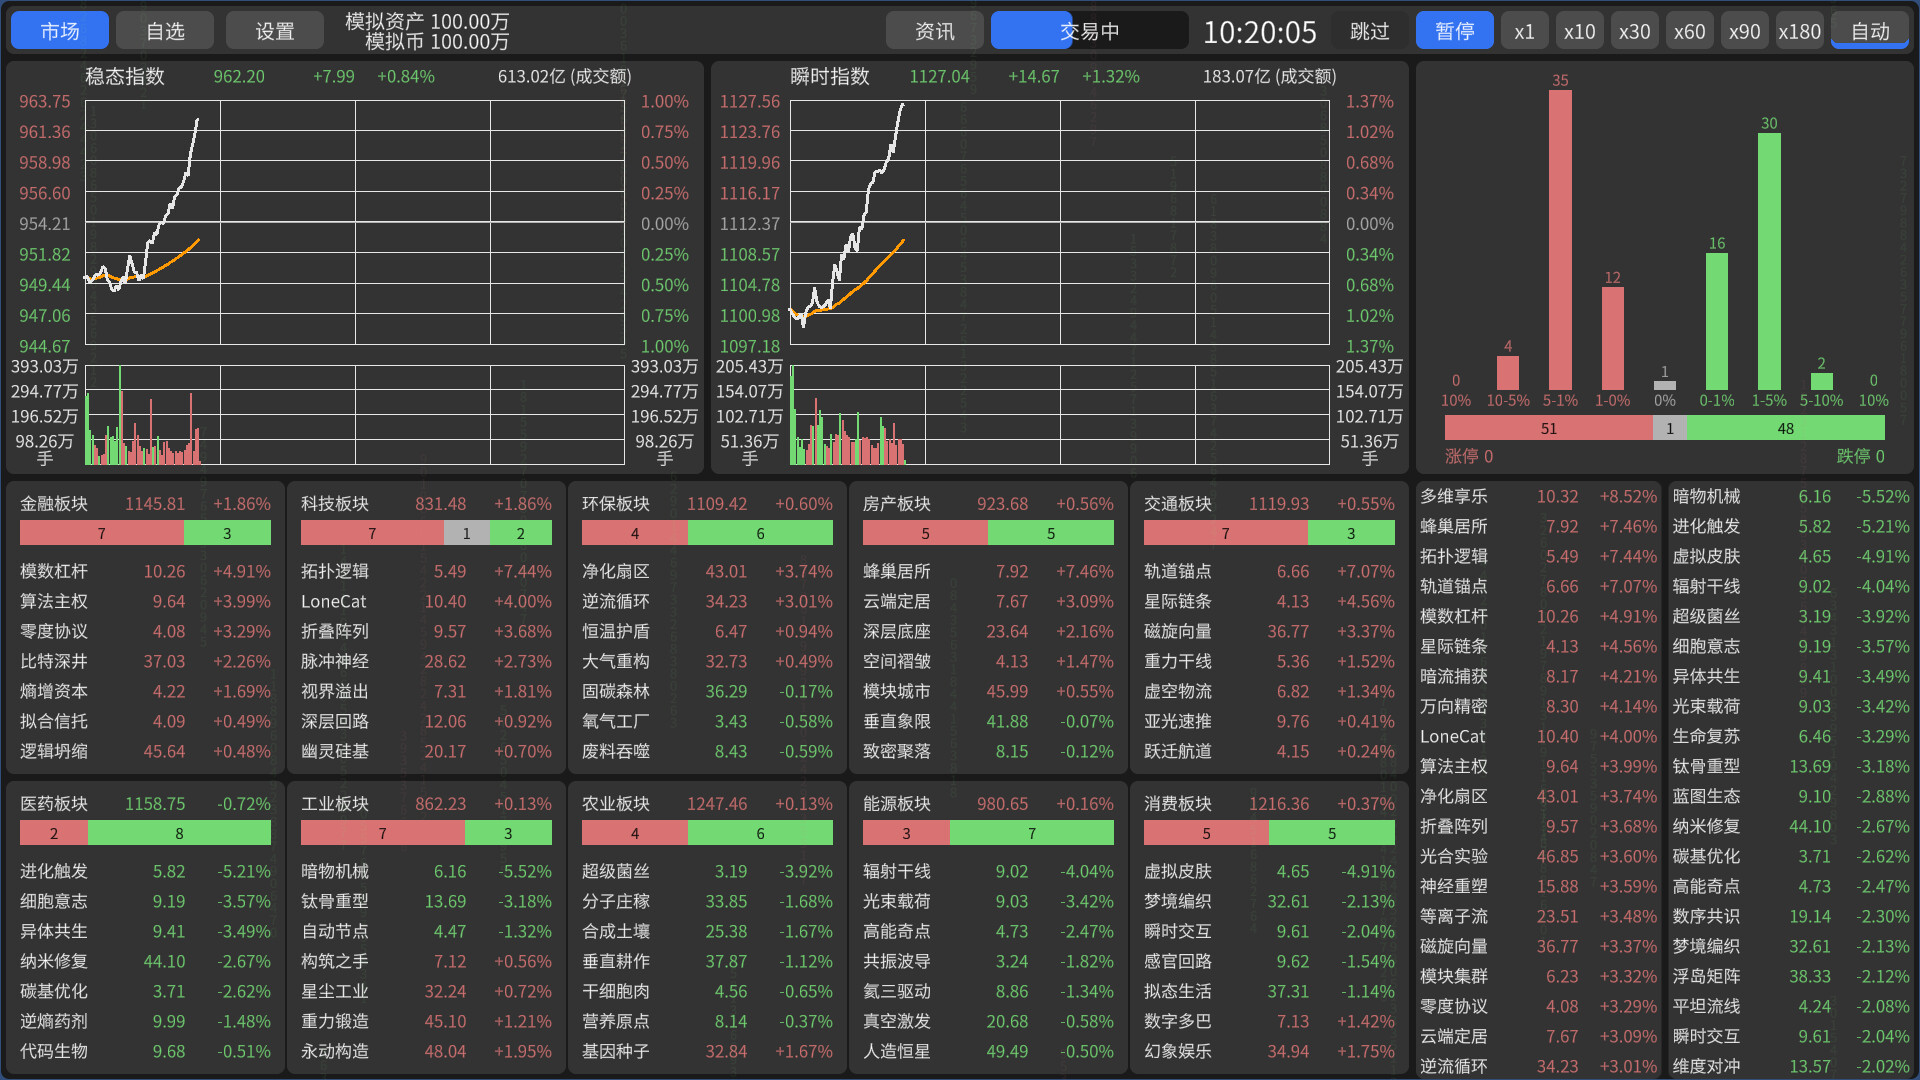Select loser 维度对冲 at -2.02%

click(x=1791, y=1066)
